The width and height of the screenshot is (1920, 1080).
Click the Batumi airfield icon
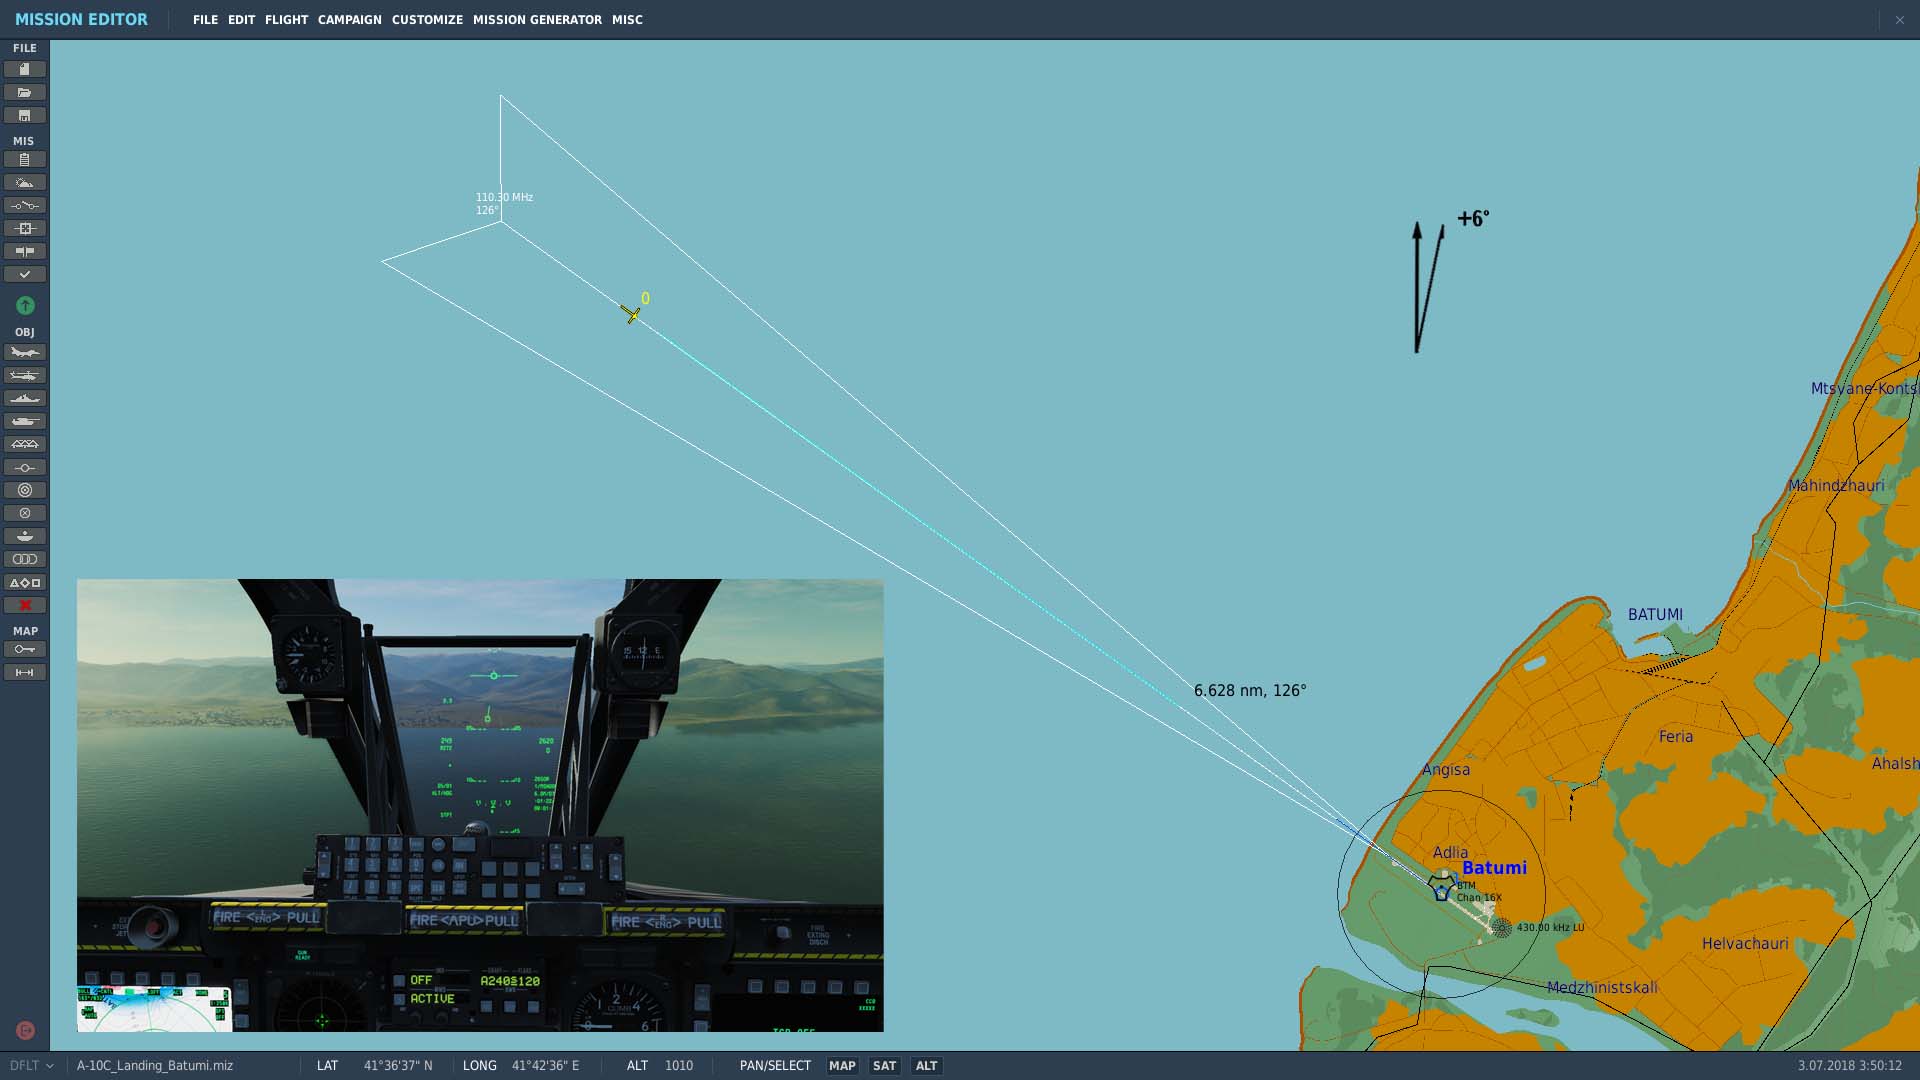pyautogui.click(x=1441, y=888)
